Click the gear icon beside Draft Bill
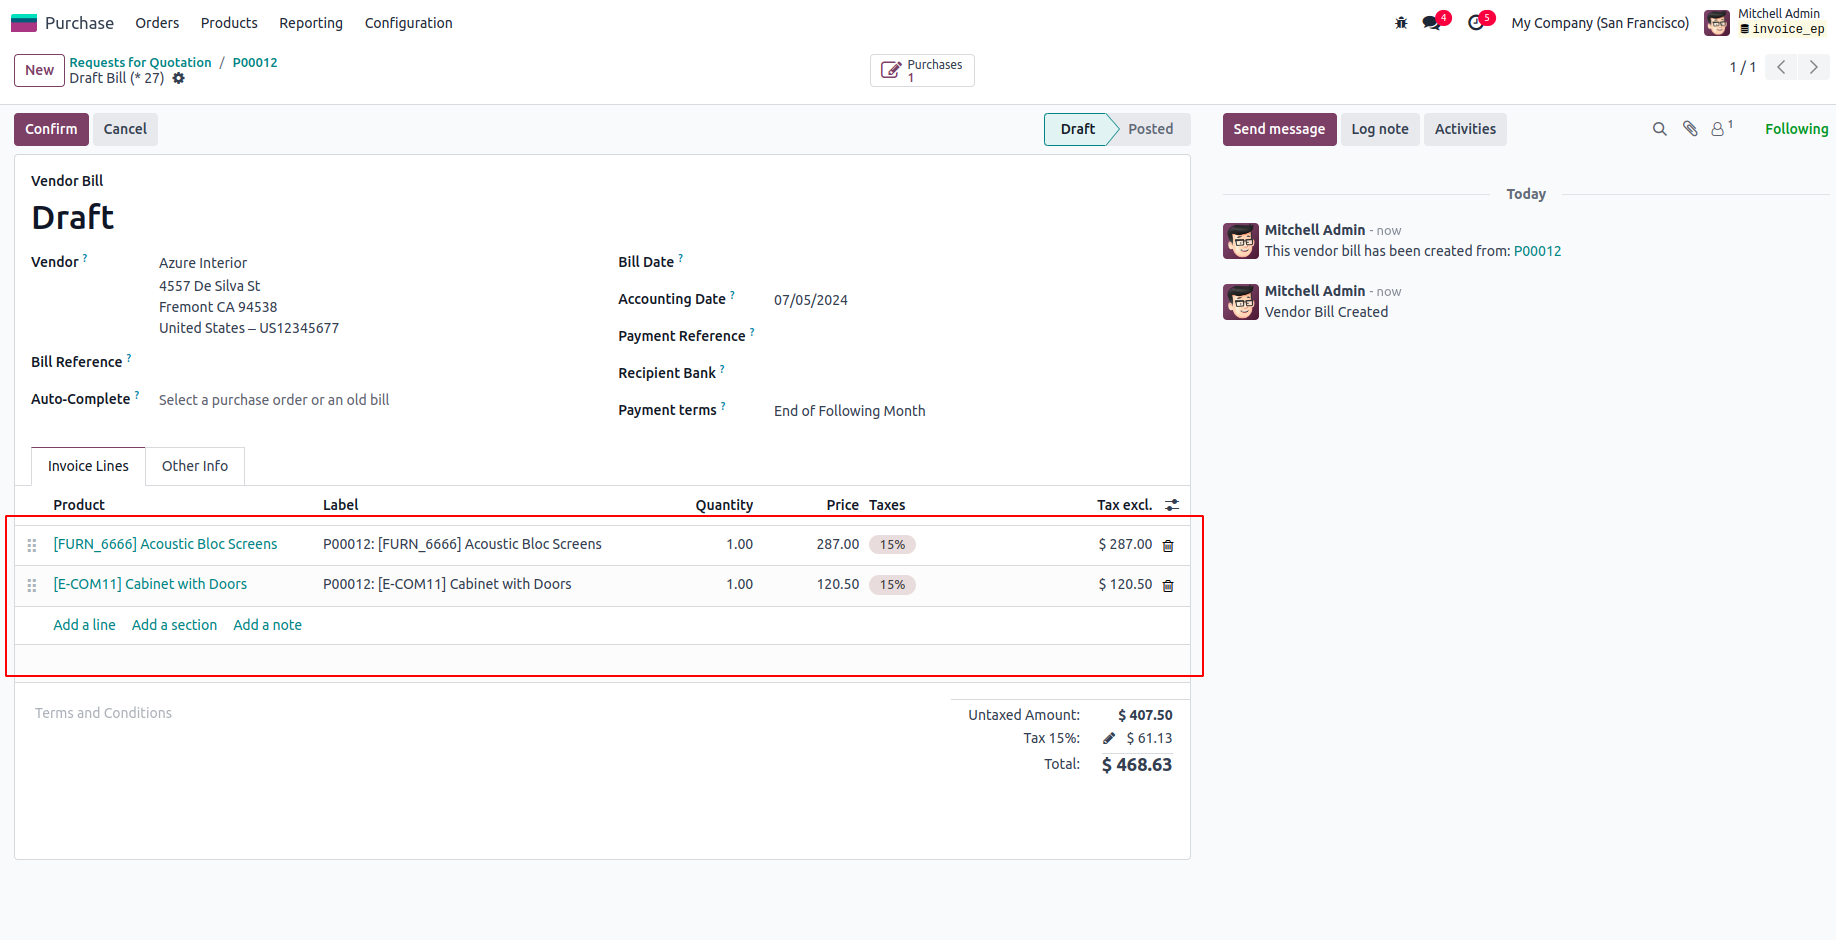 (x=179, y=78)
